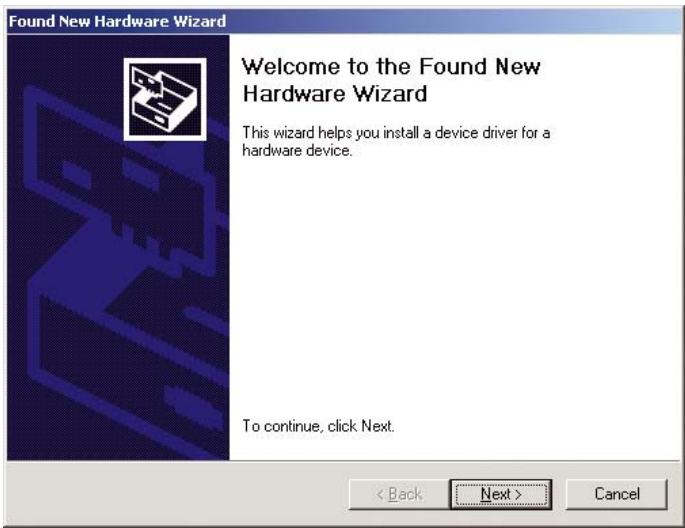Click the Hardware Wizard heading second line
Viewport: 685px width, 528px height.
[x=335, y=94]
